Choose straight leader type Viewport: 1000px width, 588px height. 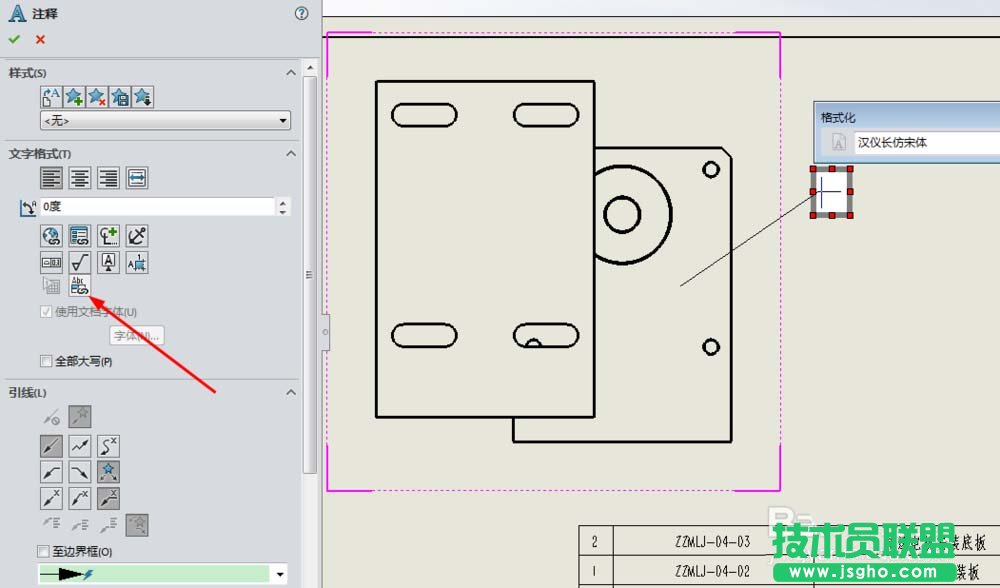click(51, 498)
